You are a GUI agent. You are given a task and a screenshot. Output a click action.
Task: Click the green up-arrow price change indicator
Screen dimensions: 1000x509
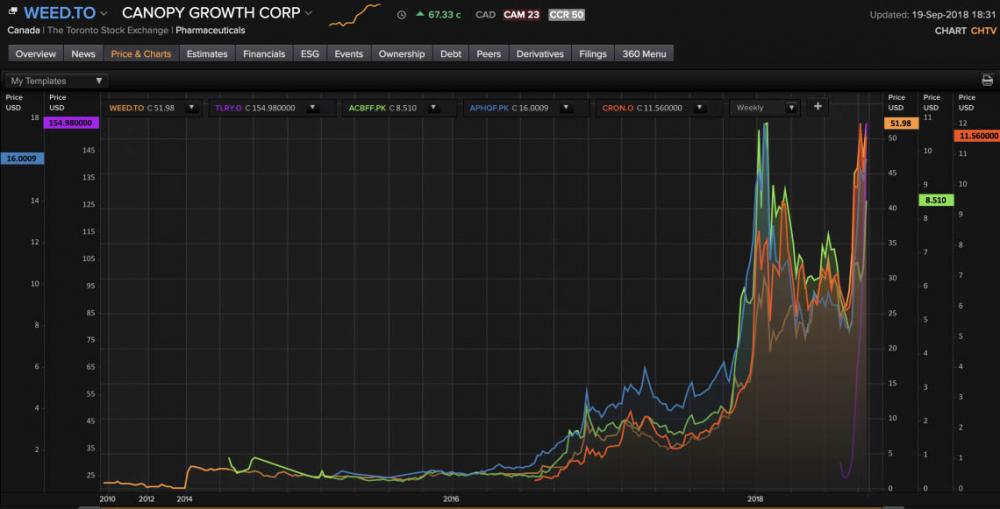(420, 14)
